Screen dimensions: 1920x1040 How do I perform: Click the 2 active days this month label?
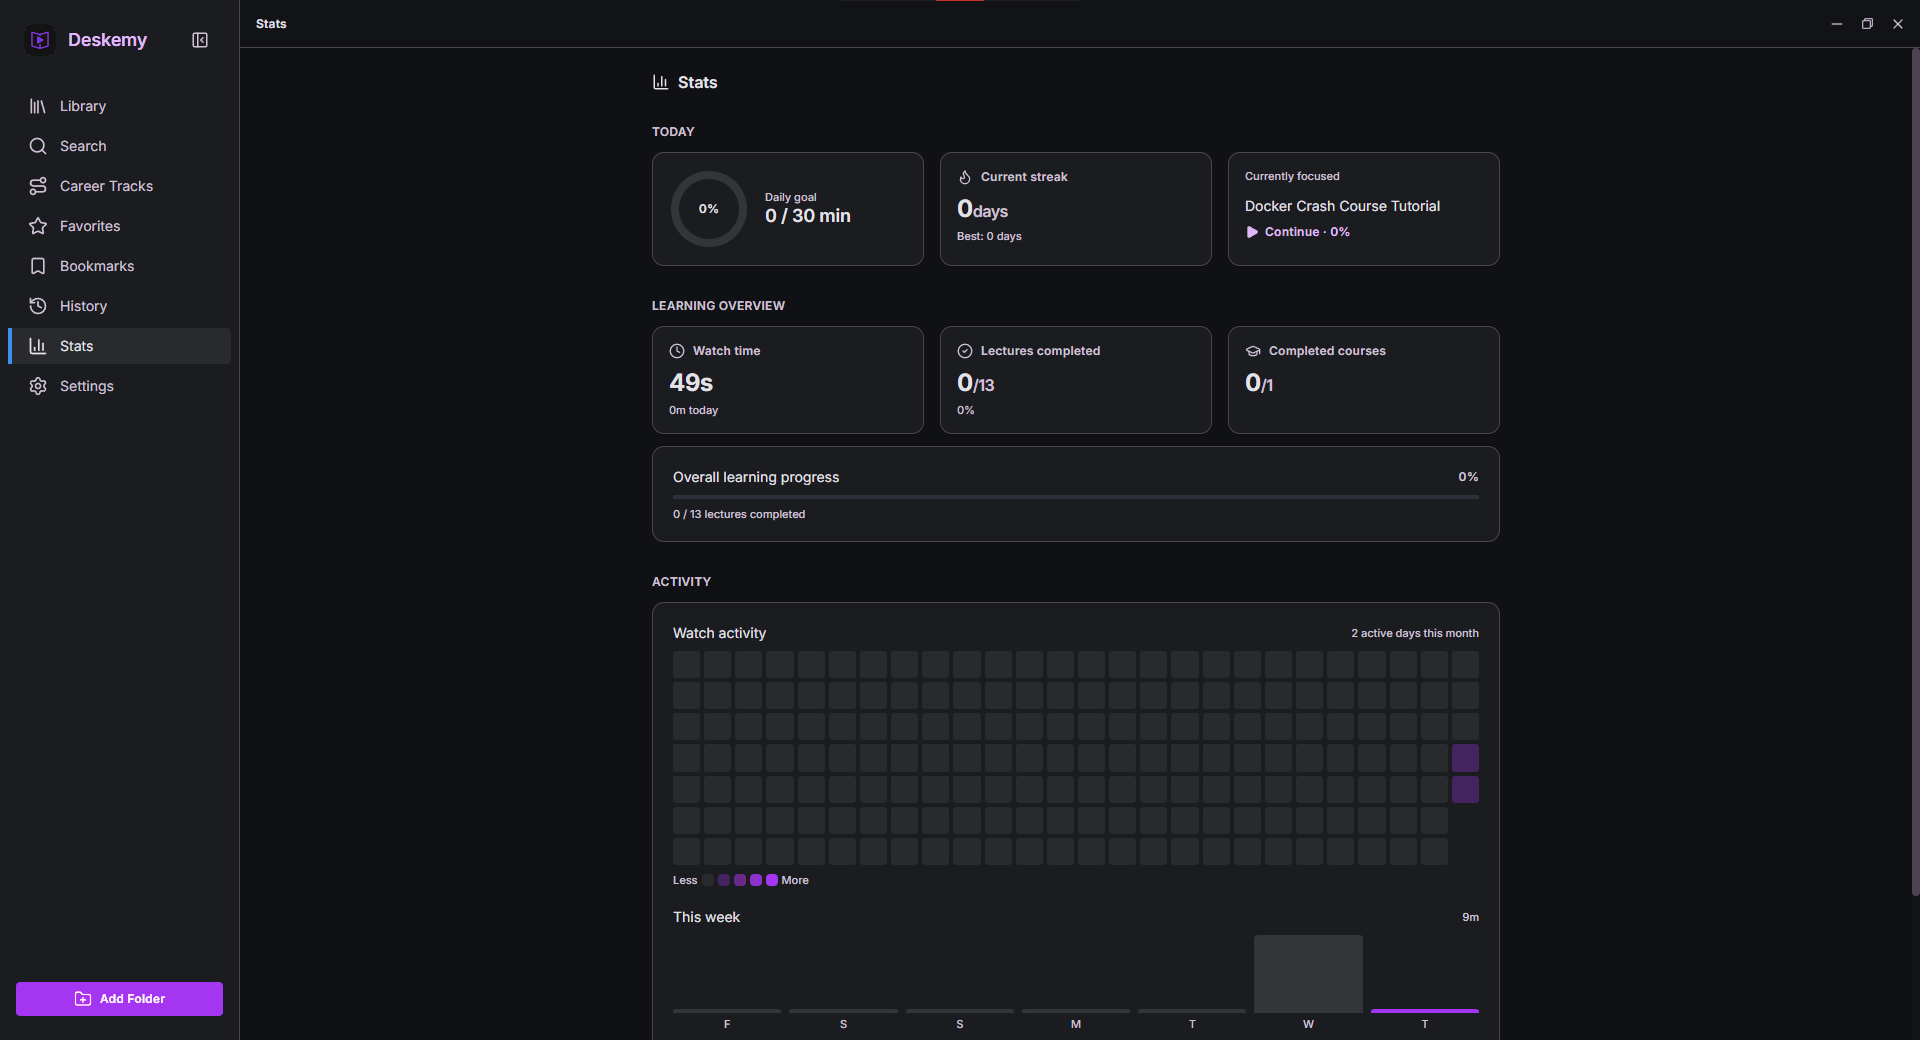coord(1415,633)
